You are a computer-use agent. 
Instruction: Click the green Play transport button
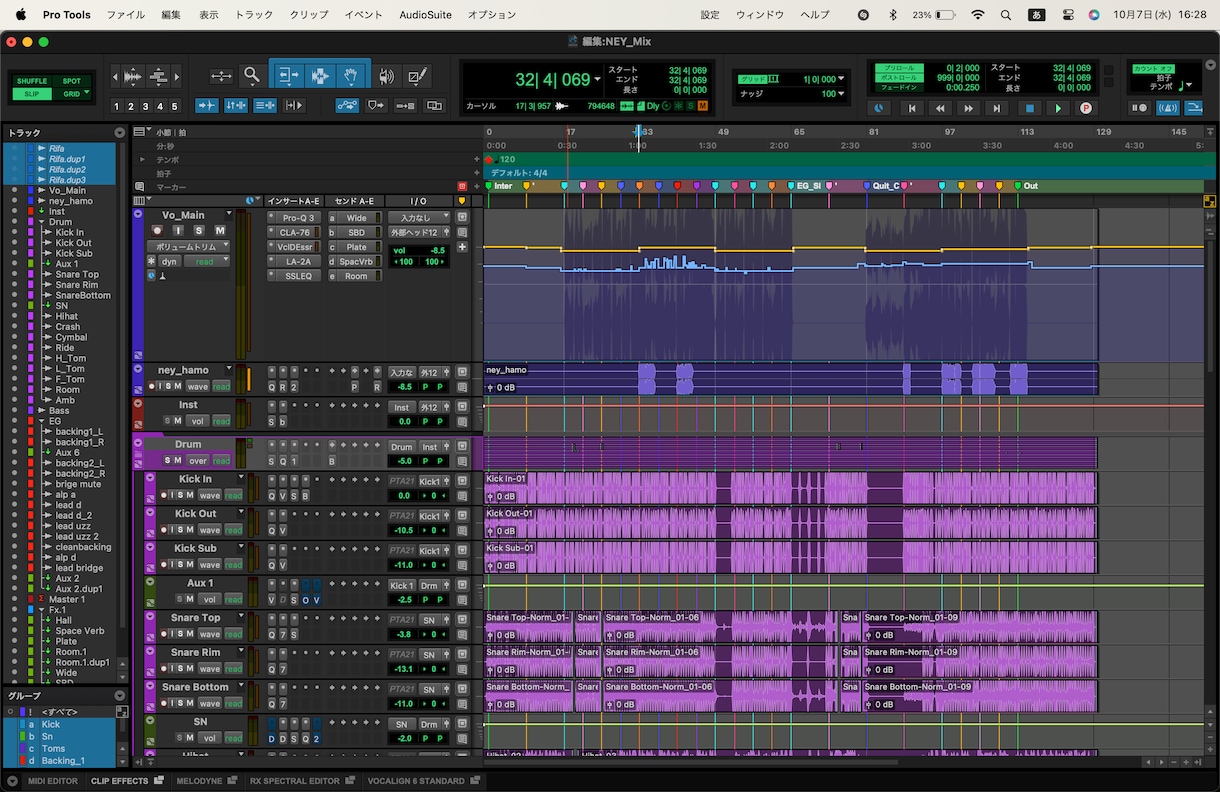coord(1058,108)
